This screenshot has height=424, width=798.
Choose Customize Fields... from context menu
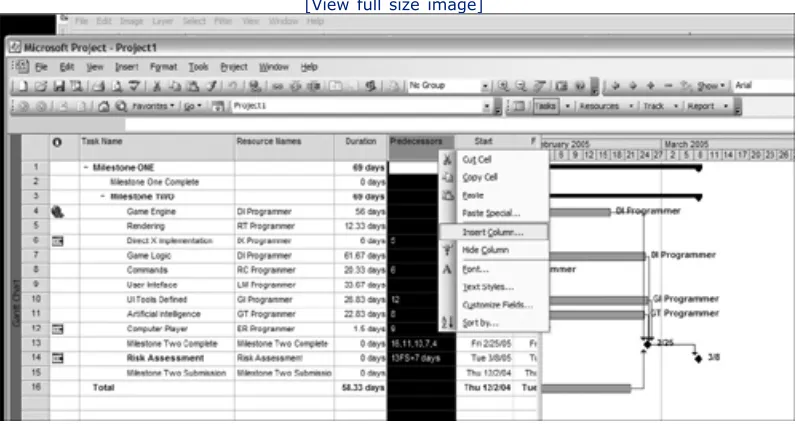[x=493, y=305]
